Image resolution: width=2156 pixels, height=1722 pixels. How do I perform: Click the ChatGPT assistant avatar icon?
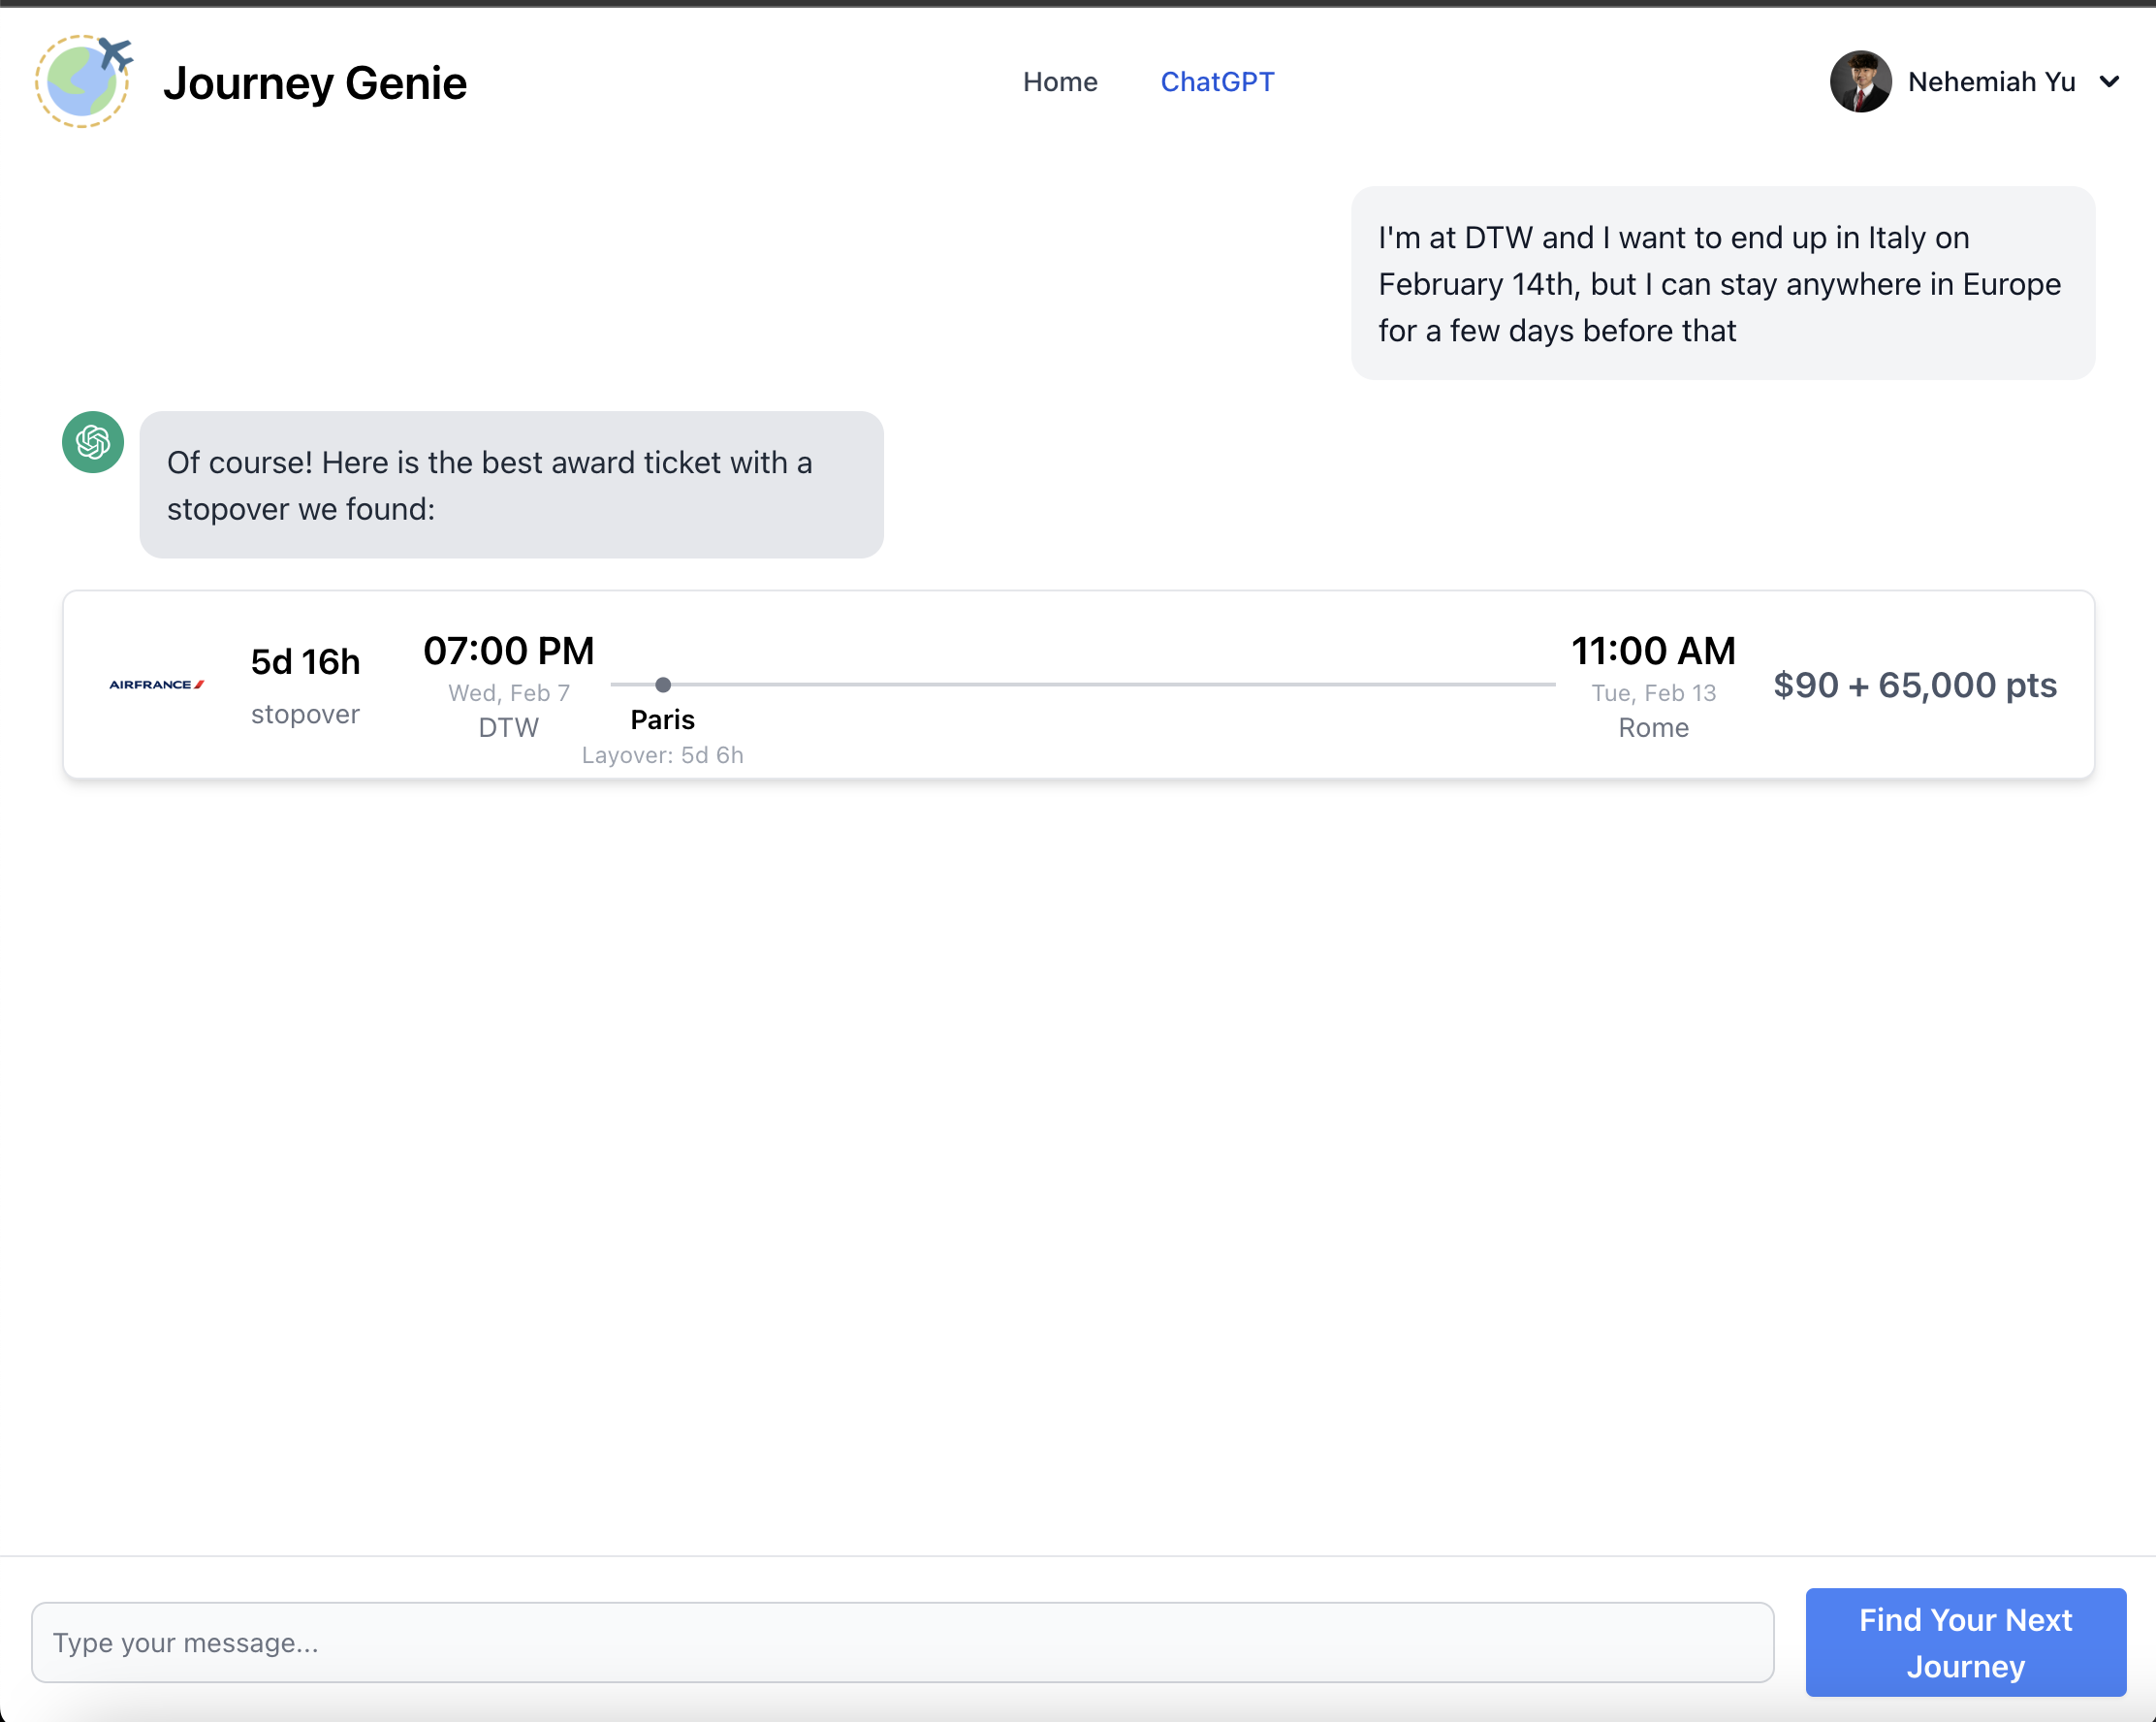pos(93,442)
